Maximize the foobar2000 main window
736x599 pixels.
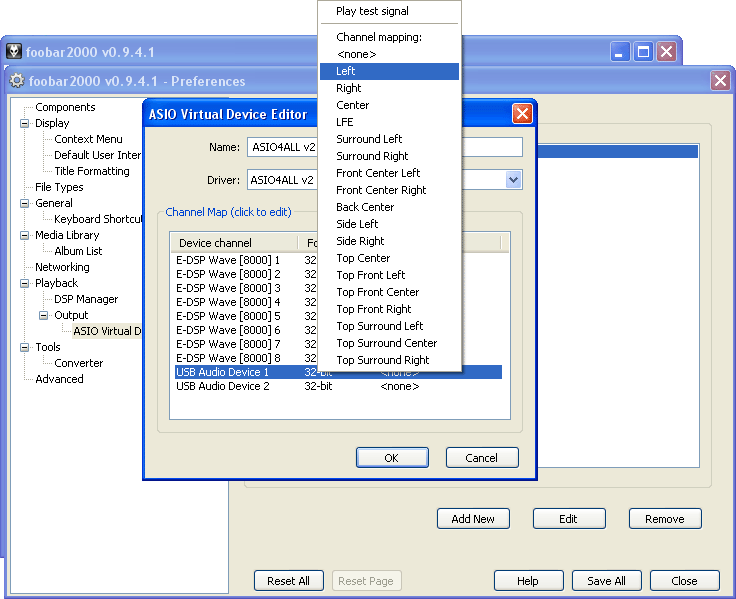click(643, 51)
